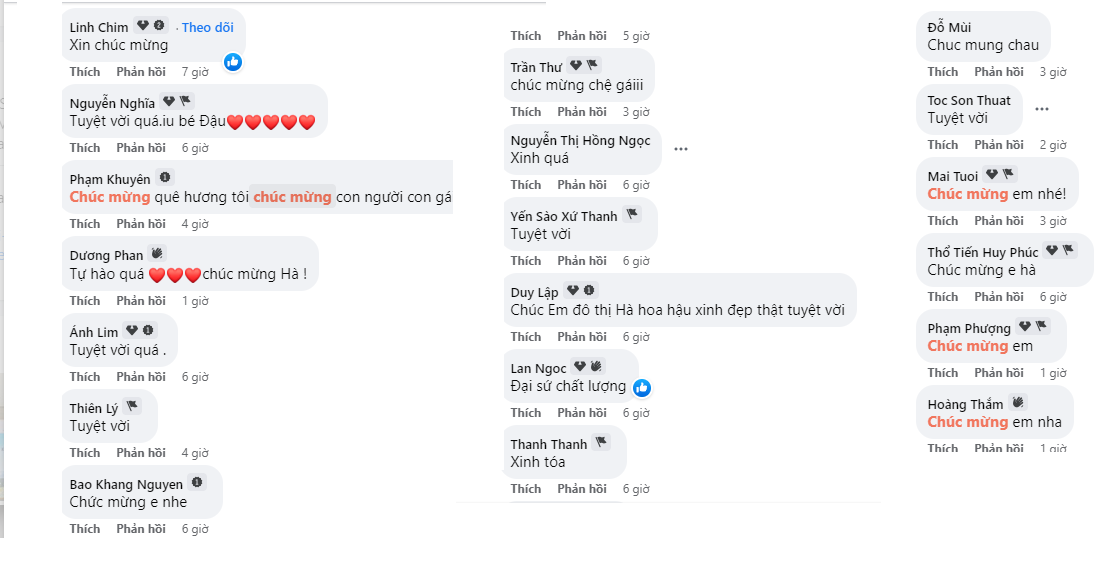Click Phản hồi under Ánh Lim's comment

coord(141,377)
